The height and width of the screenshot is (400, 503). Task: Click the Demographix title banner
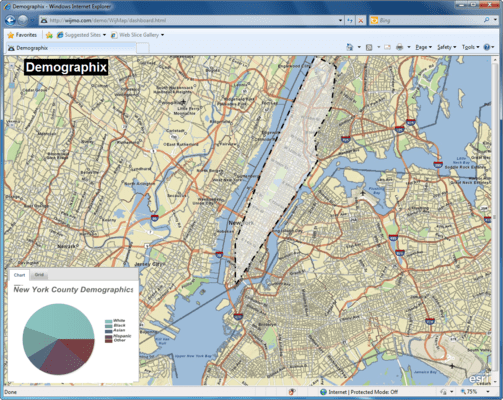click(x=66, y=67)
